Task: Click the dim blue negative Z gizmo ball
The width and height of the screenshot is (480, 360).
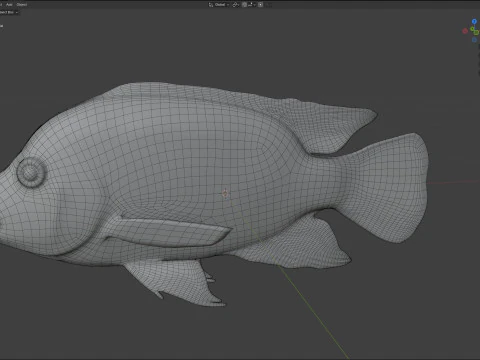Action: pos(474,40)
